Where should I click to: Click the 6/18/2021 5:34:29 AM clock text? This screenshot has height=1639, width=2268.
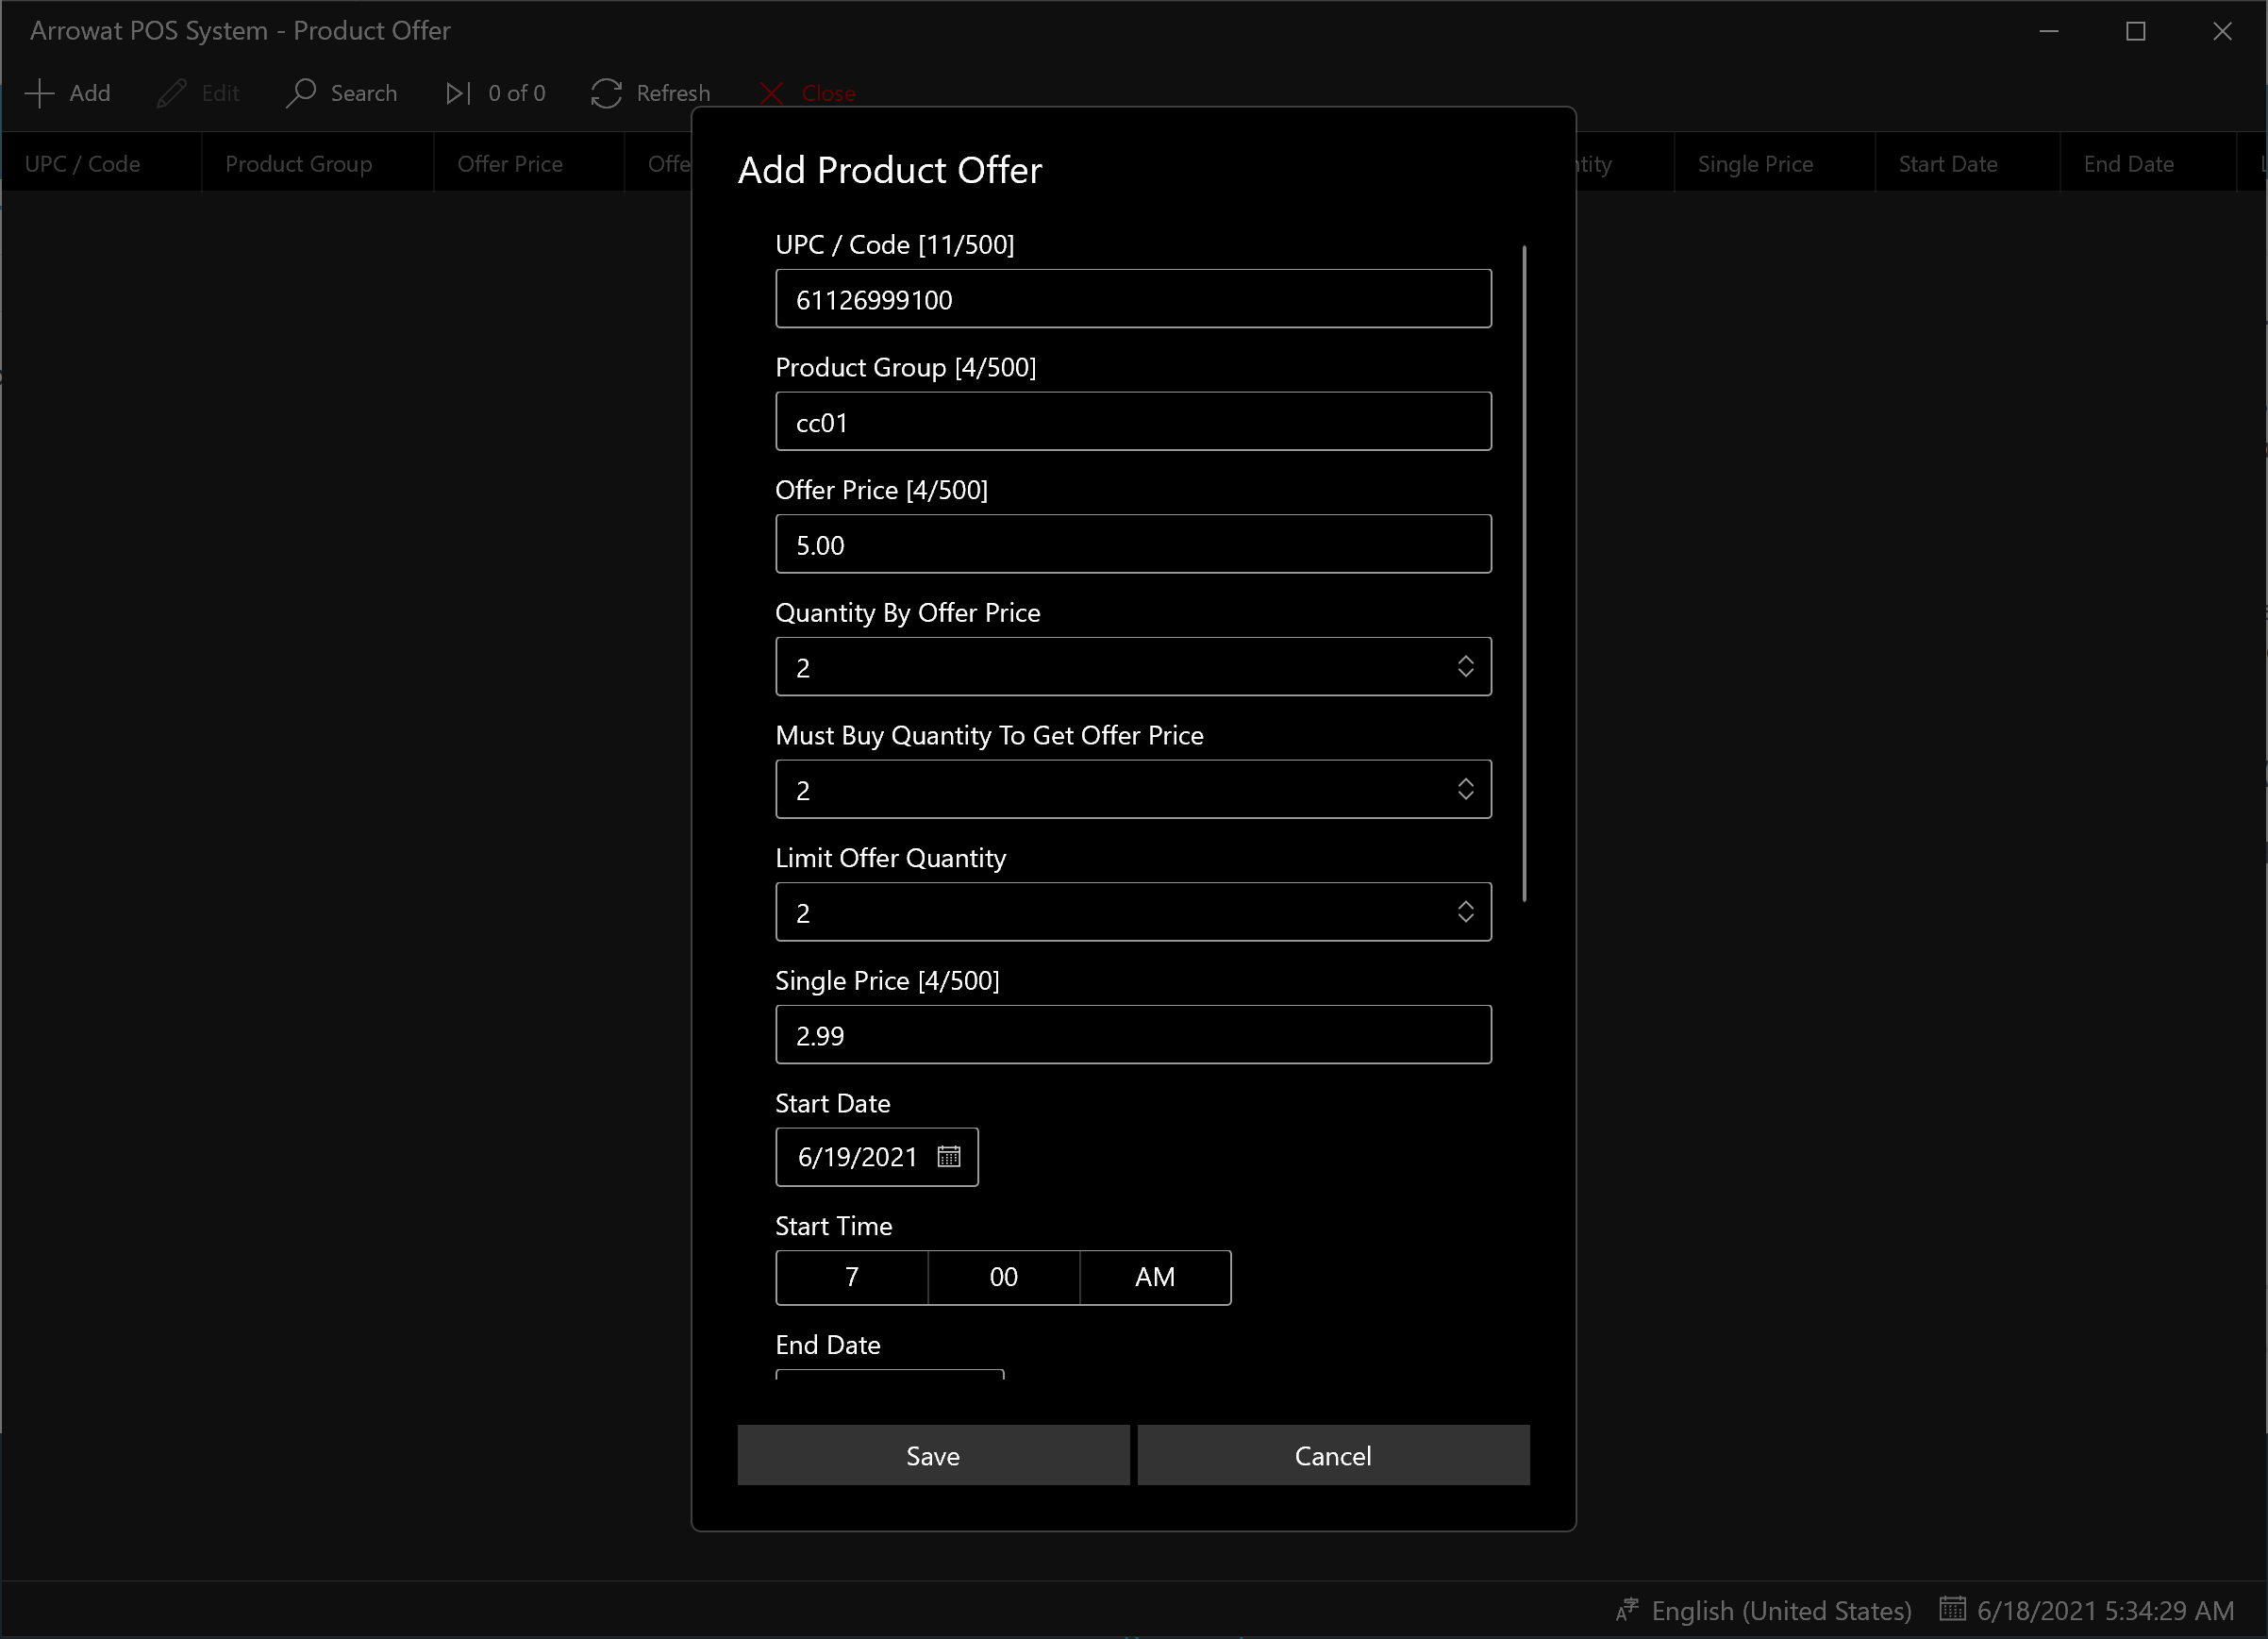pyautogui.click(x=2105, y=1611)
